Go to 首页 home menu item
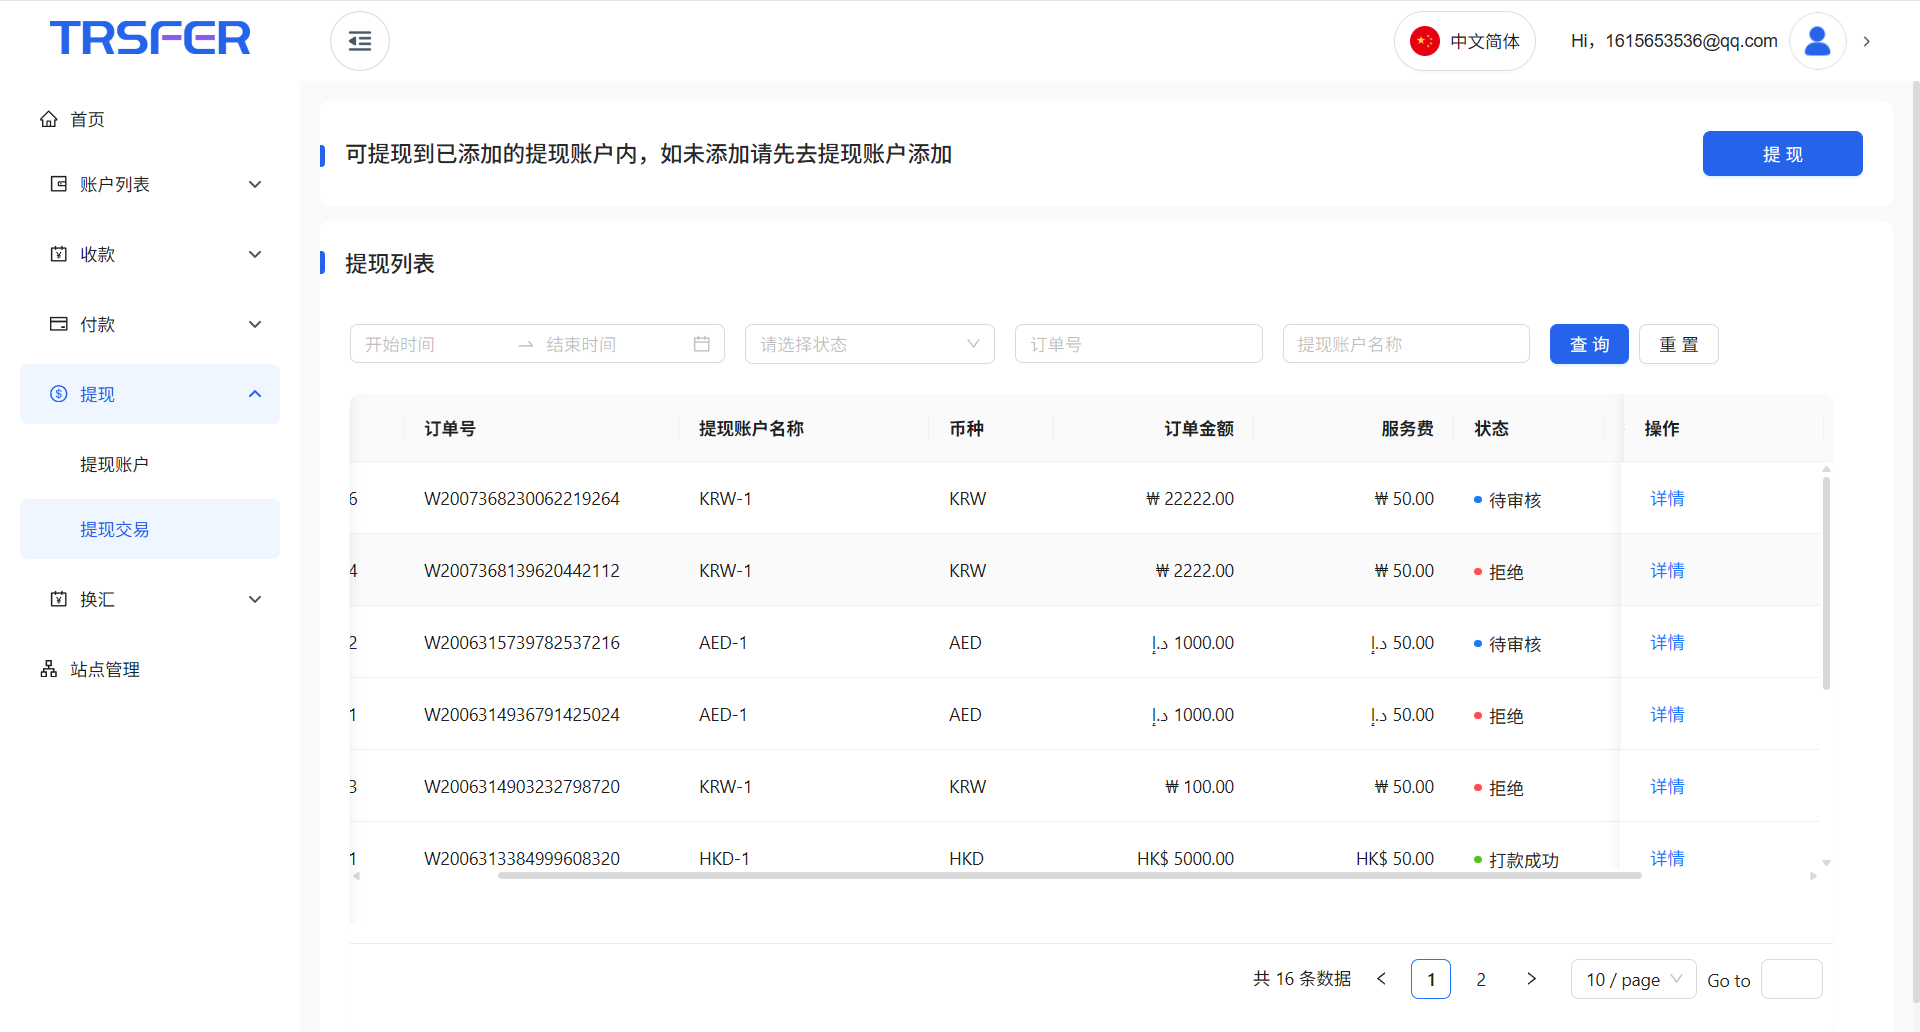This screenshot has width=1920, height=1032. tap(87, 119)
